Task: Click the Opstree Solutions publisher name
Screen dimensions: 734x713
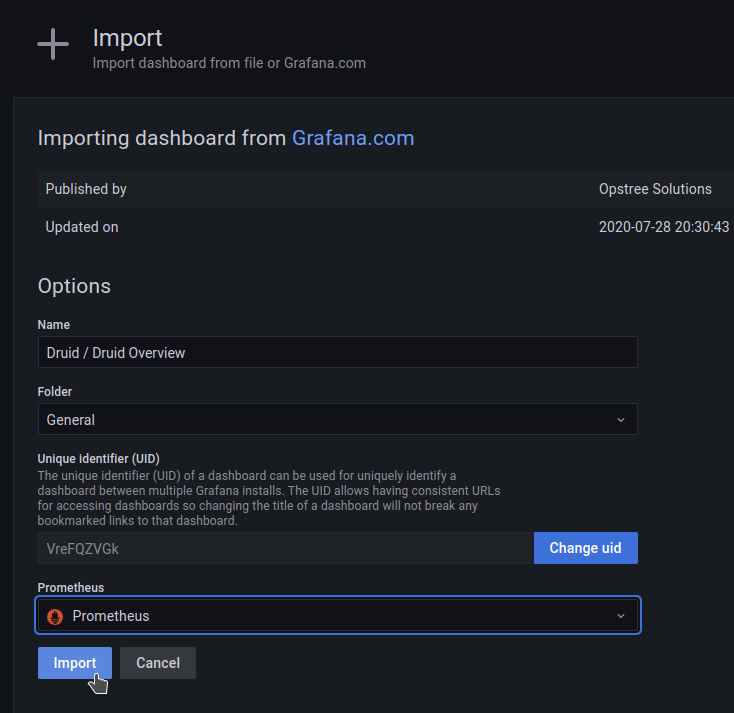Action: click(655, 189)
